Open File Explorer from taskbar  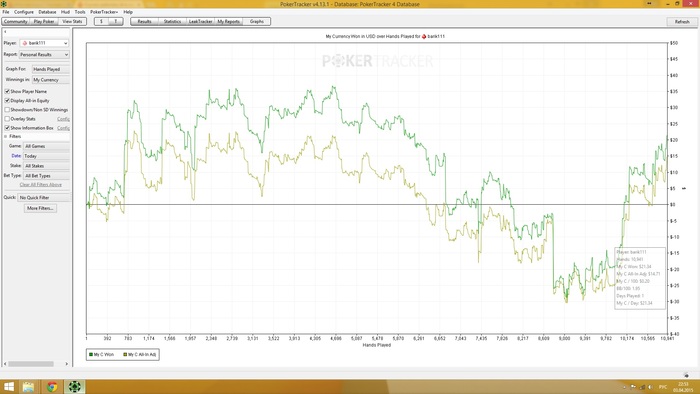pyautogui.click(x=29, y=386)
